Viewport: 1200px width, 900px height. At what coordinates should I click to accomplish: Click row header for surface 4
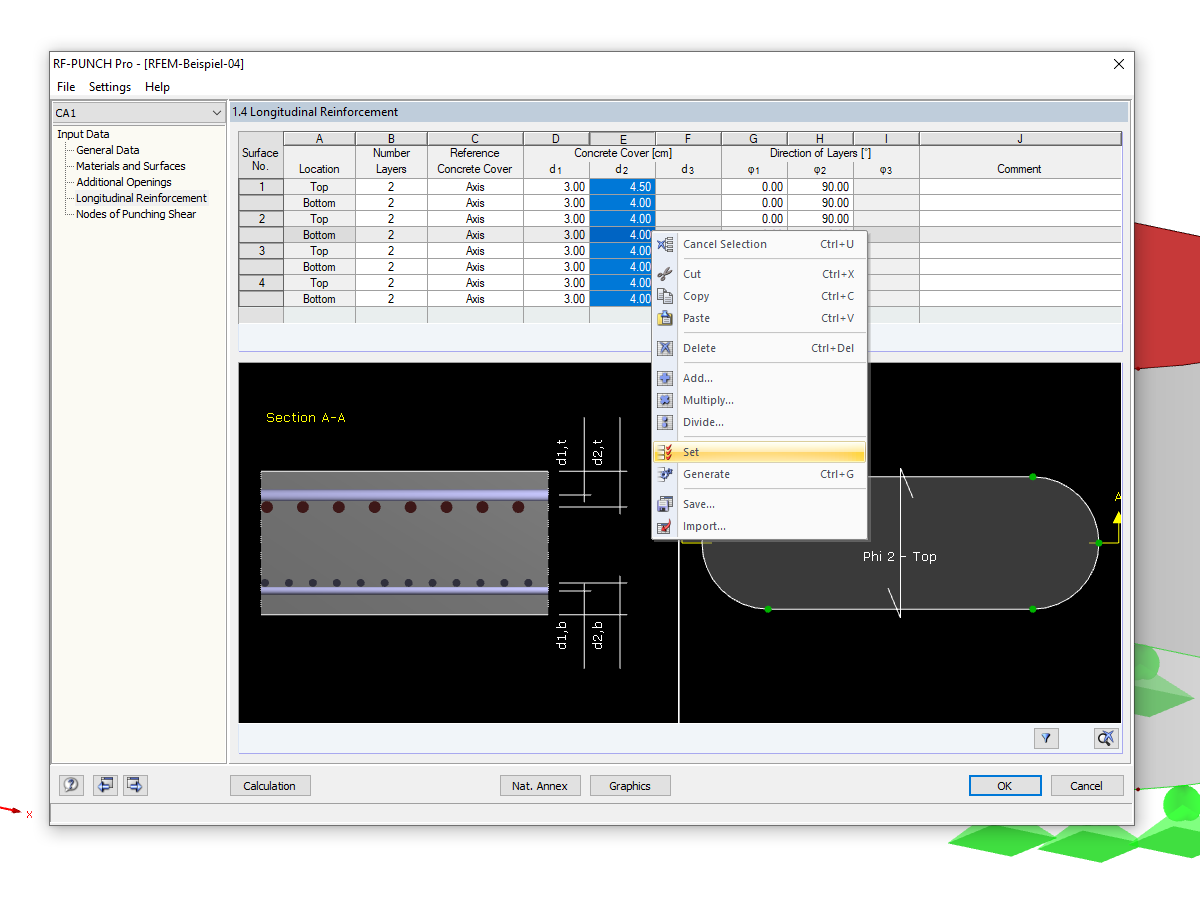(x=261, y=283)
